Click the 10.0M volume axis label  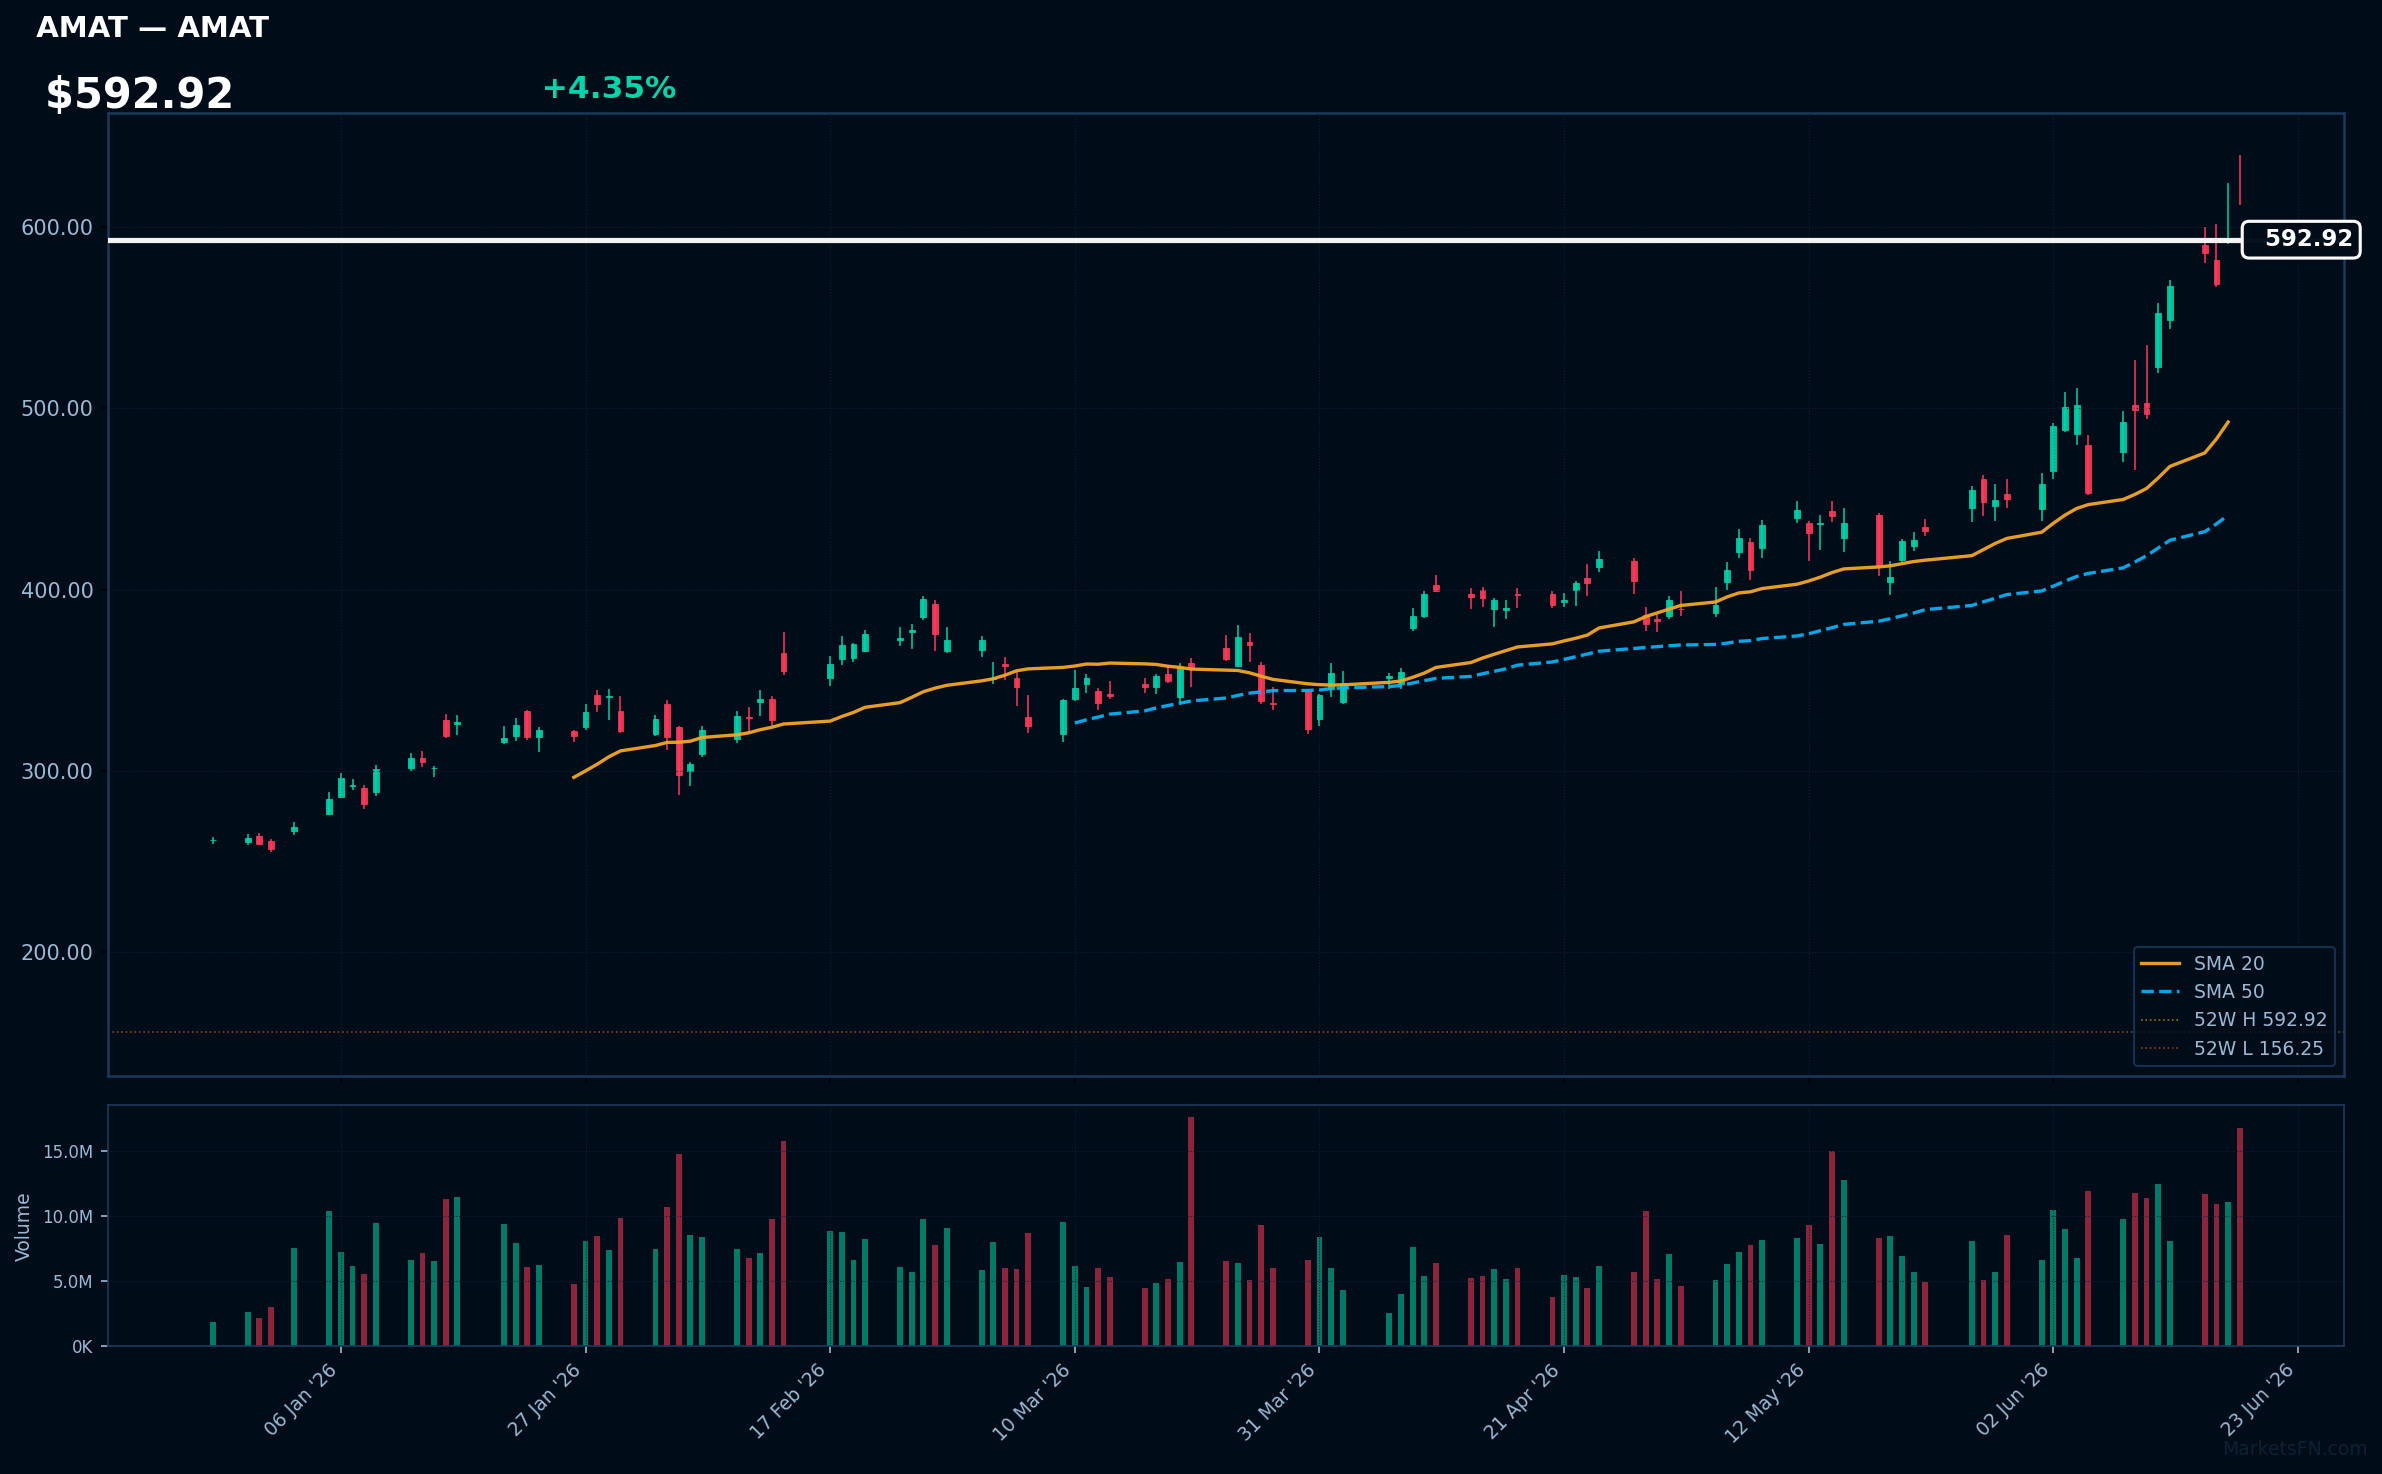pyautogui.click(x=68, y=1217)
